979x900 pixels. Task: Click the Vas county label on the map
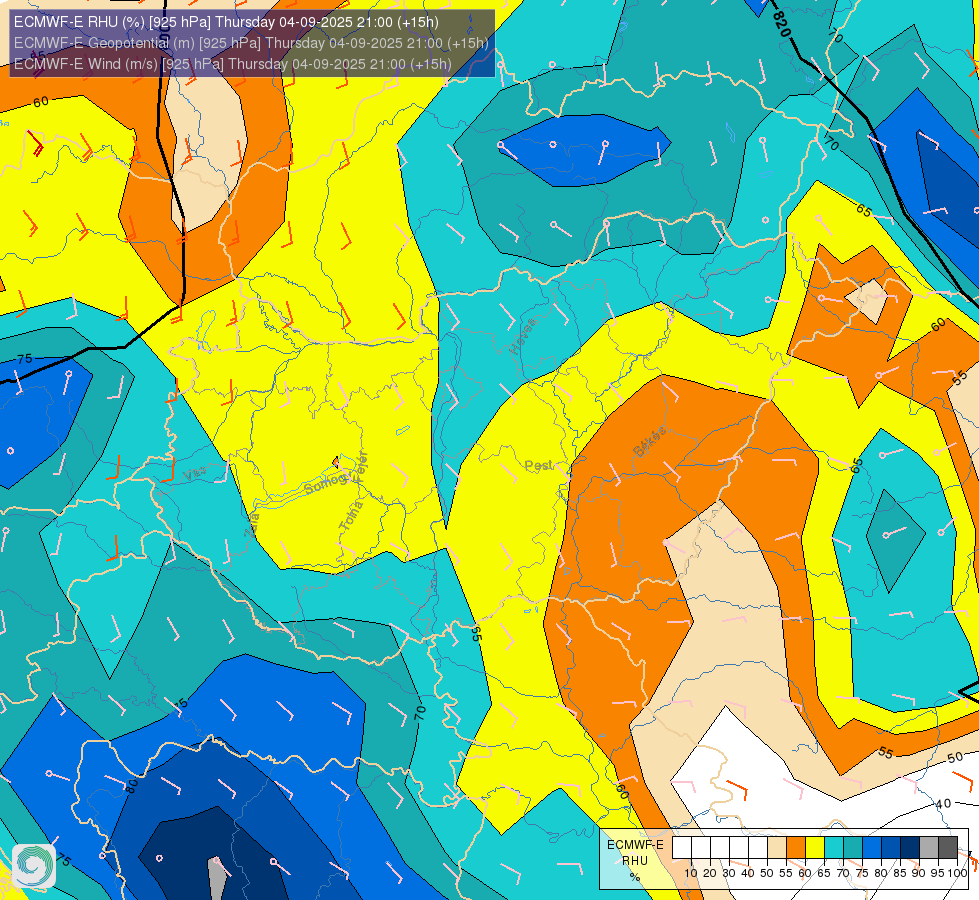point(194,474)
